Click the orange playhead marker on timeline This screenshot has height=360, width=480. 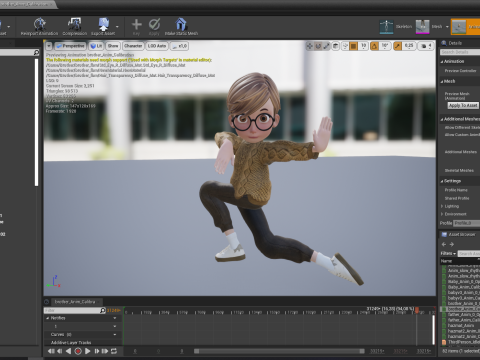click(417, 310)
